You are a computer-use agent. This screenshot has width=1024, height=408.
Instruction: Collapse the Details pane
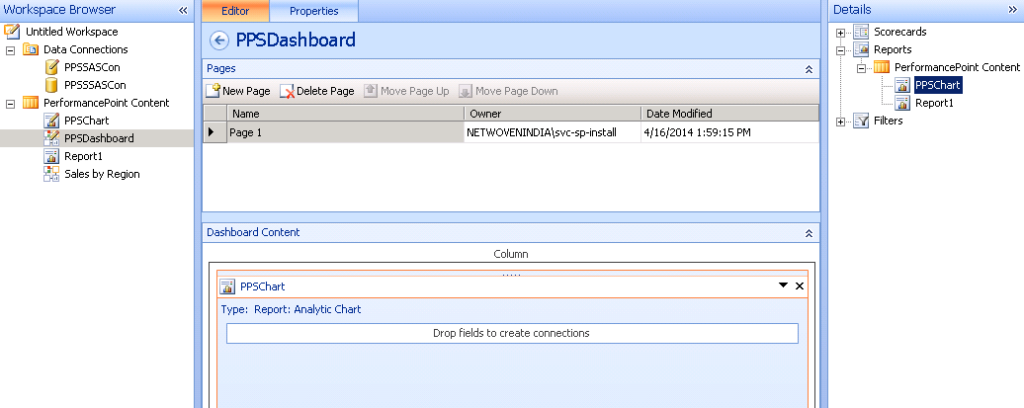coord(1013,10)
